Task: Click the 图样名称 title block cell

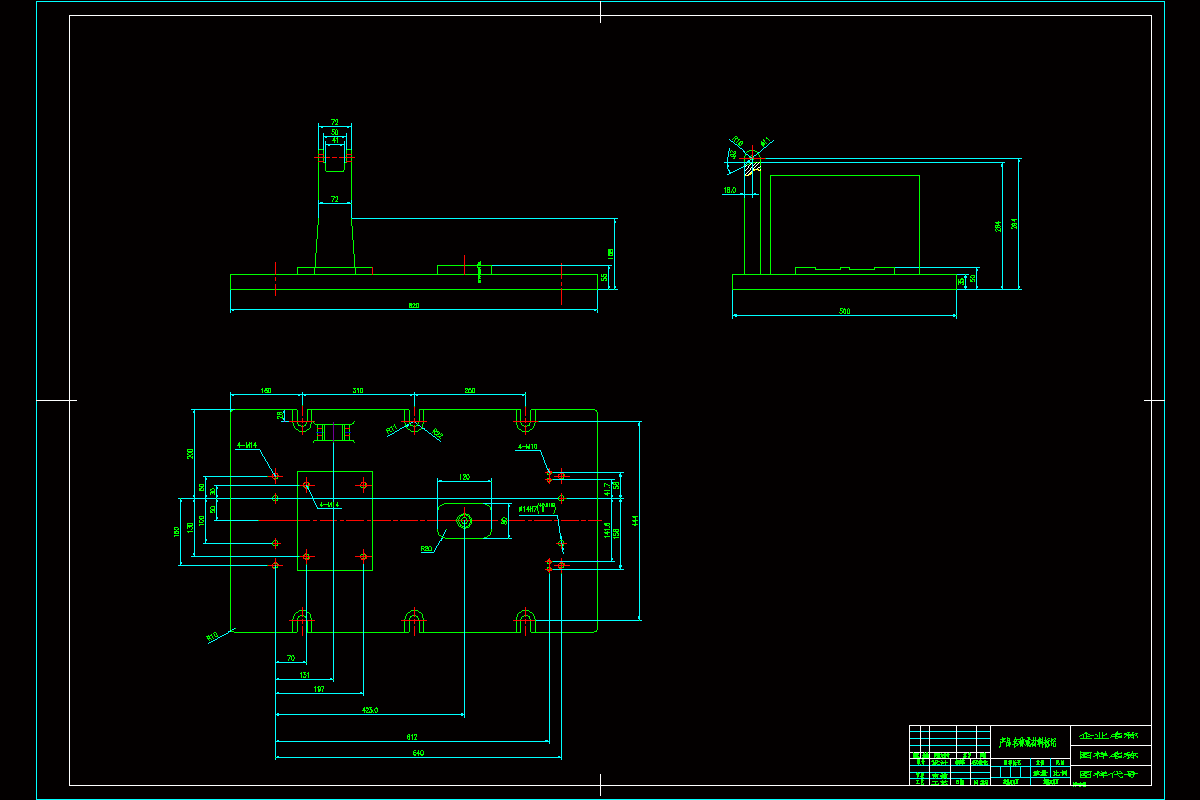Action: 1111,755
